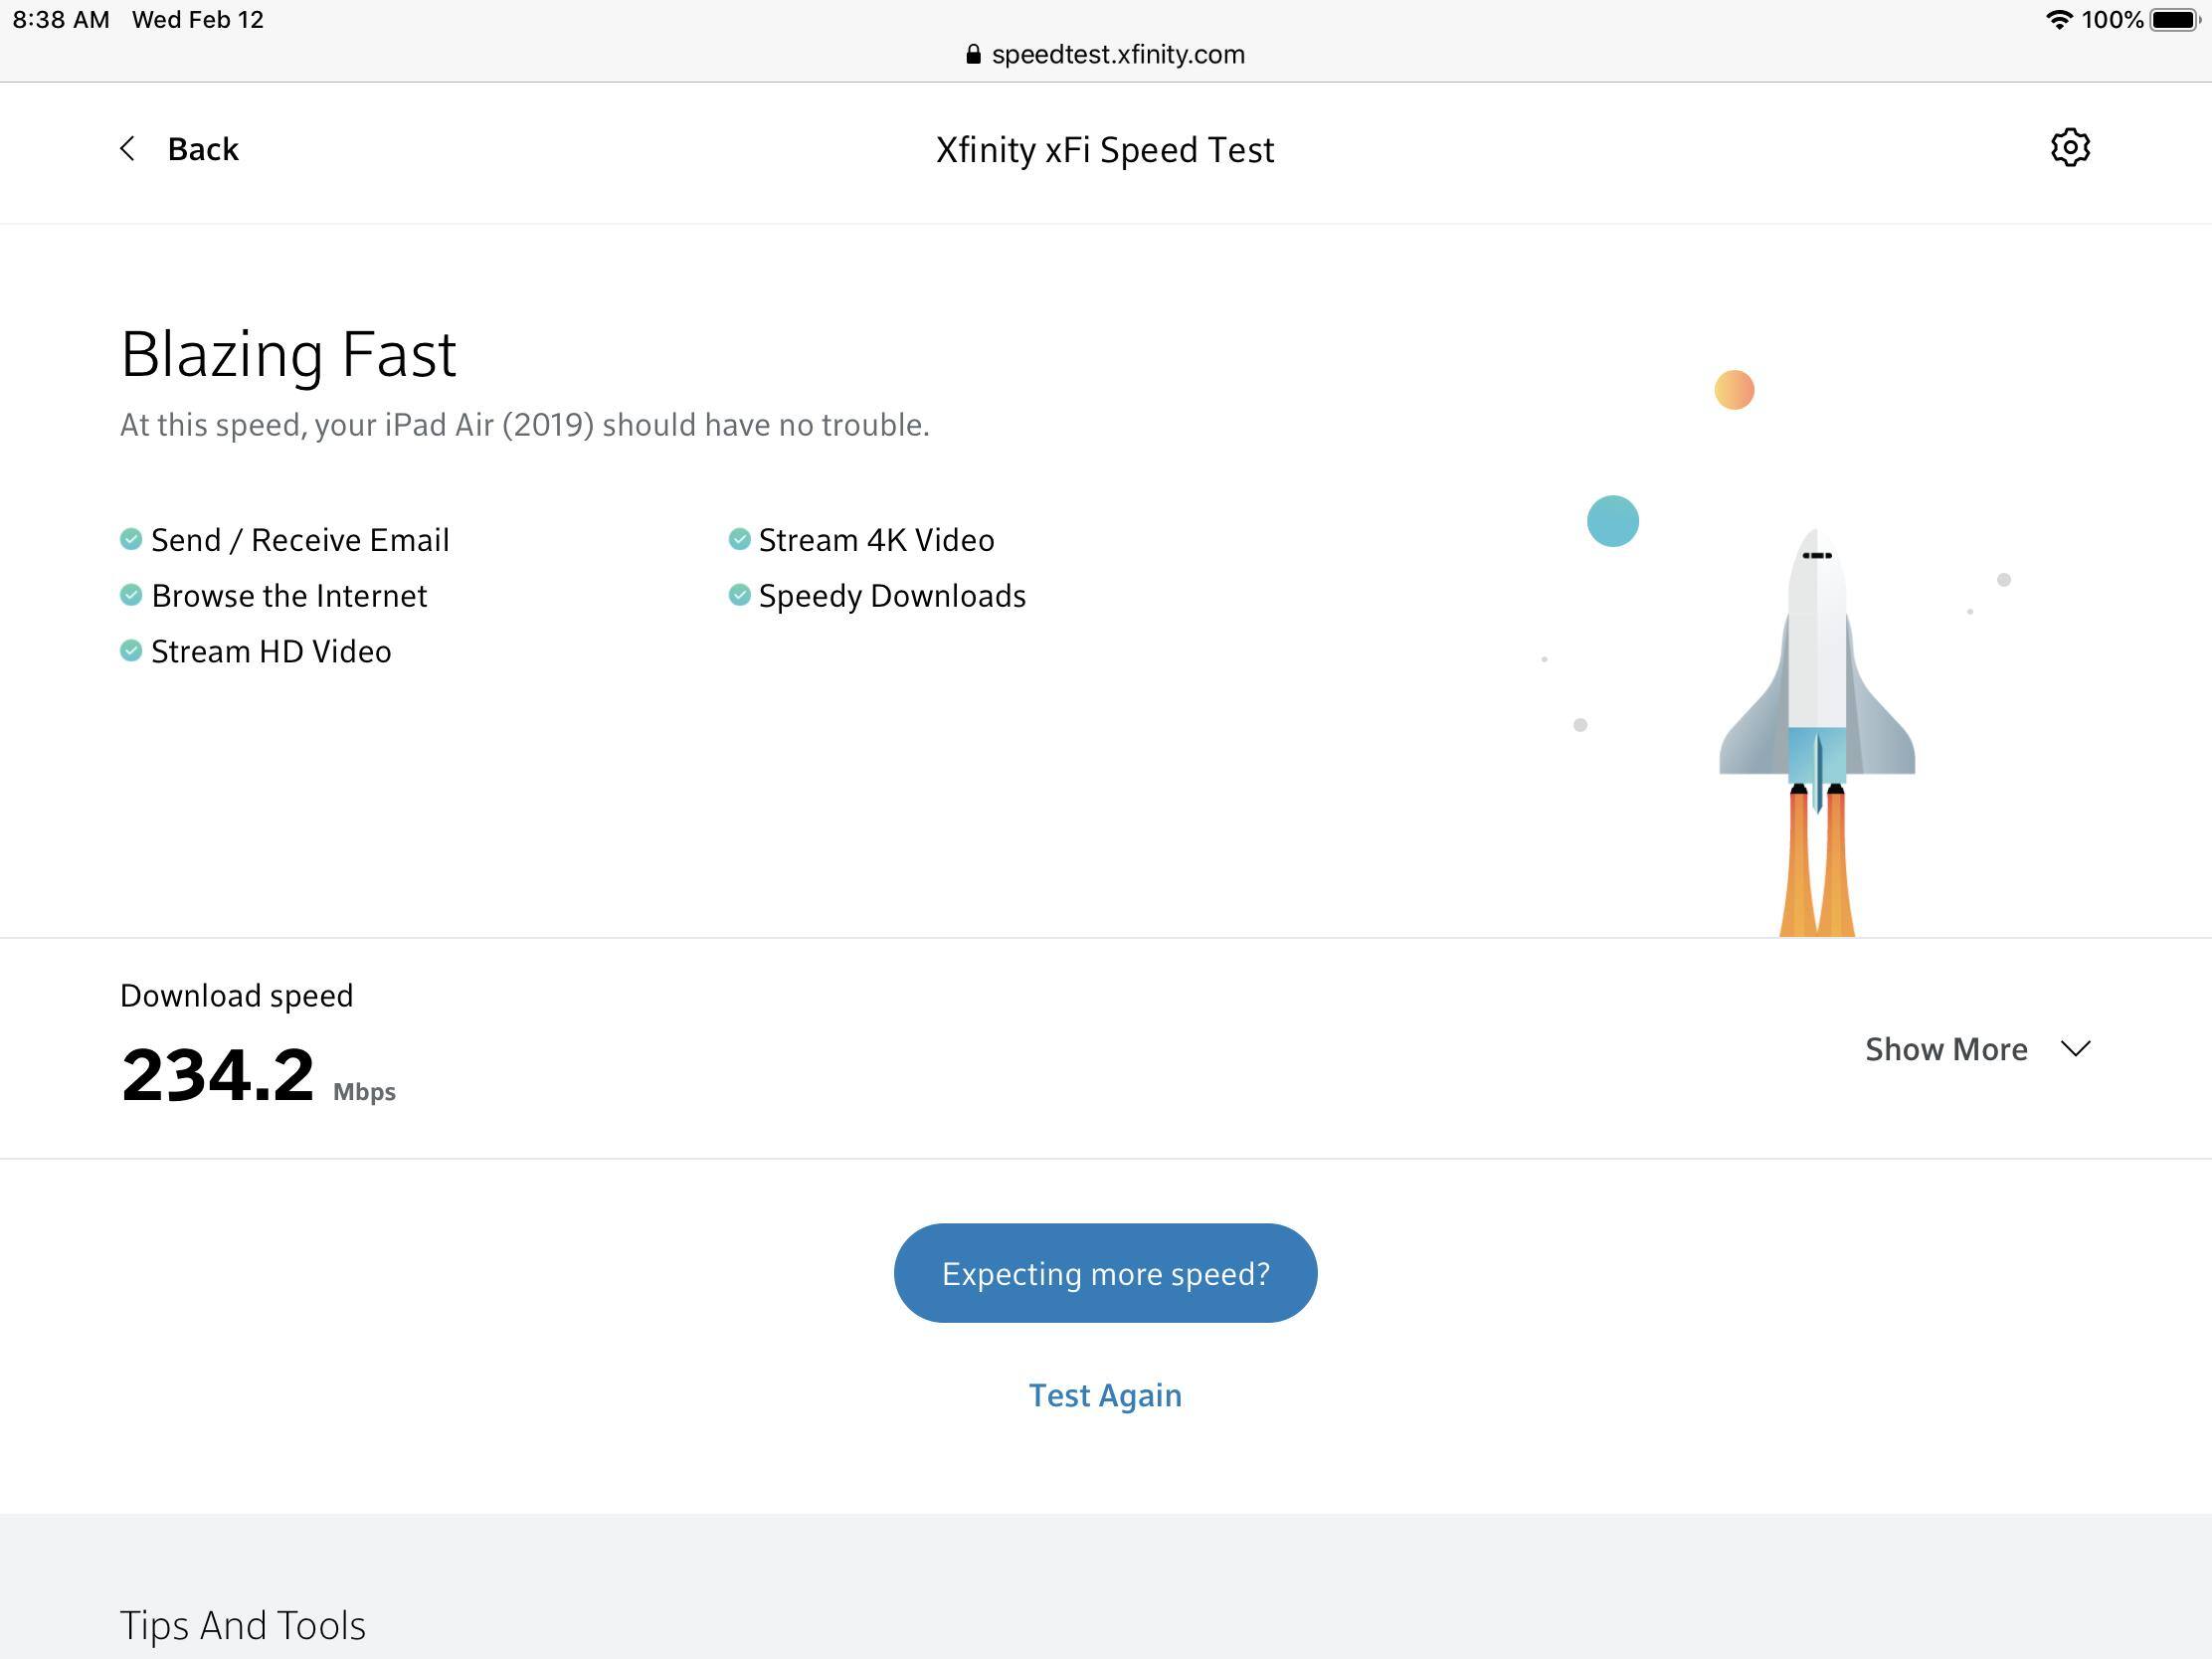The width and height of the screenshot is (2212, 1659).
Task: Click the orange planet circle
Action: point(1734,390)
